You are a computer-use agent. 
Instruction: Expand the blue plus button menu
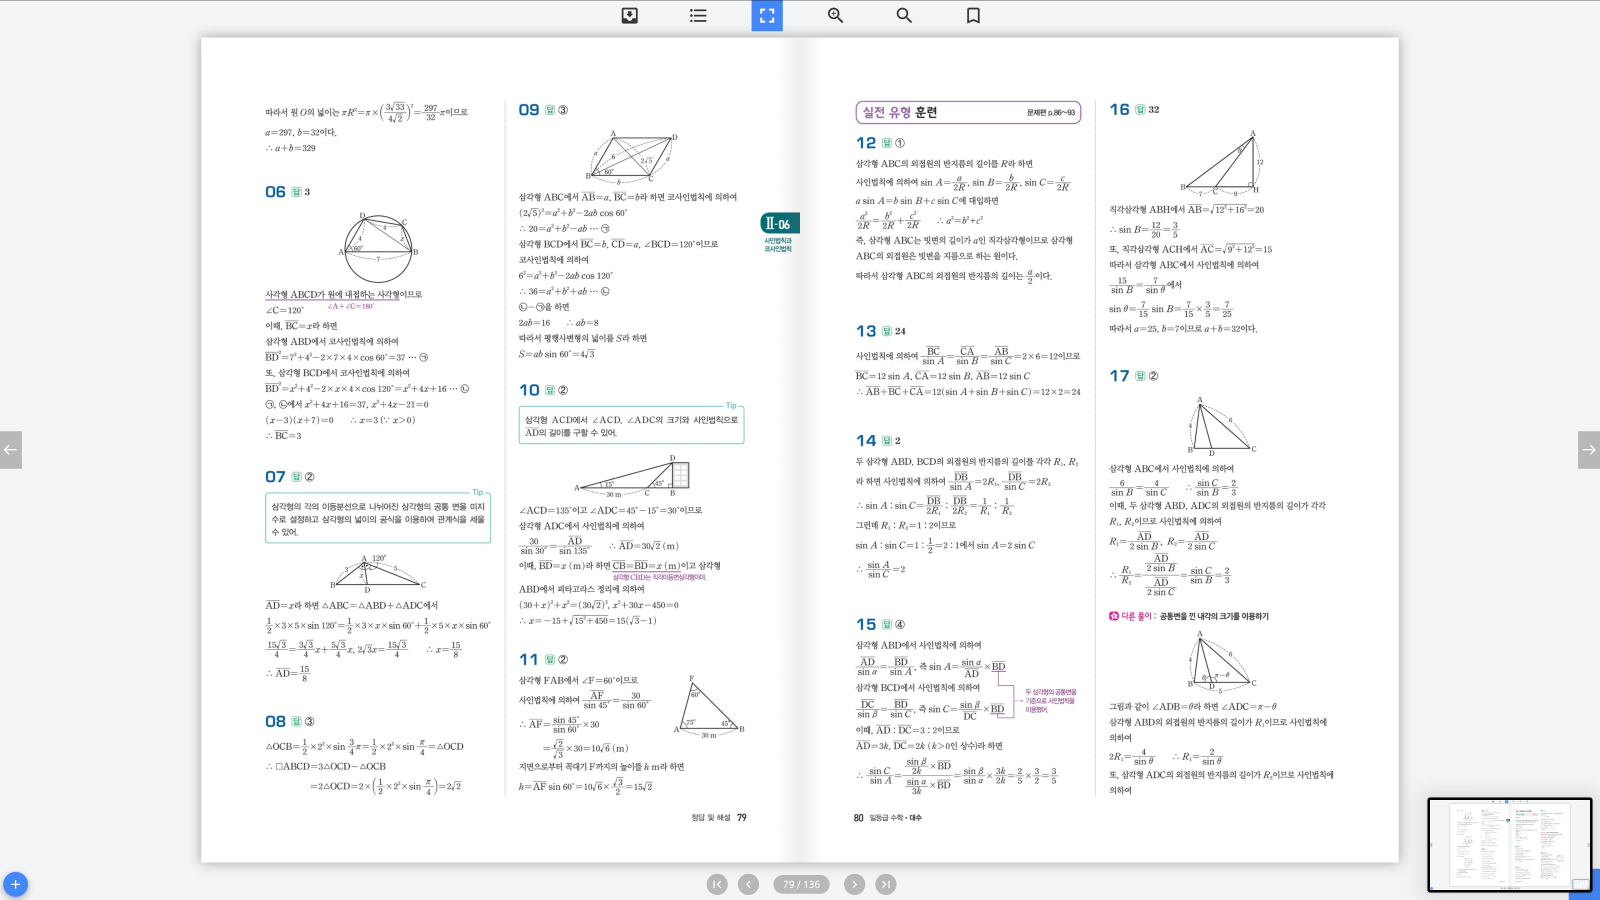tap(15, 885)
